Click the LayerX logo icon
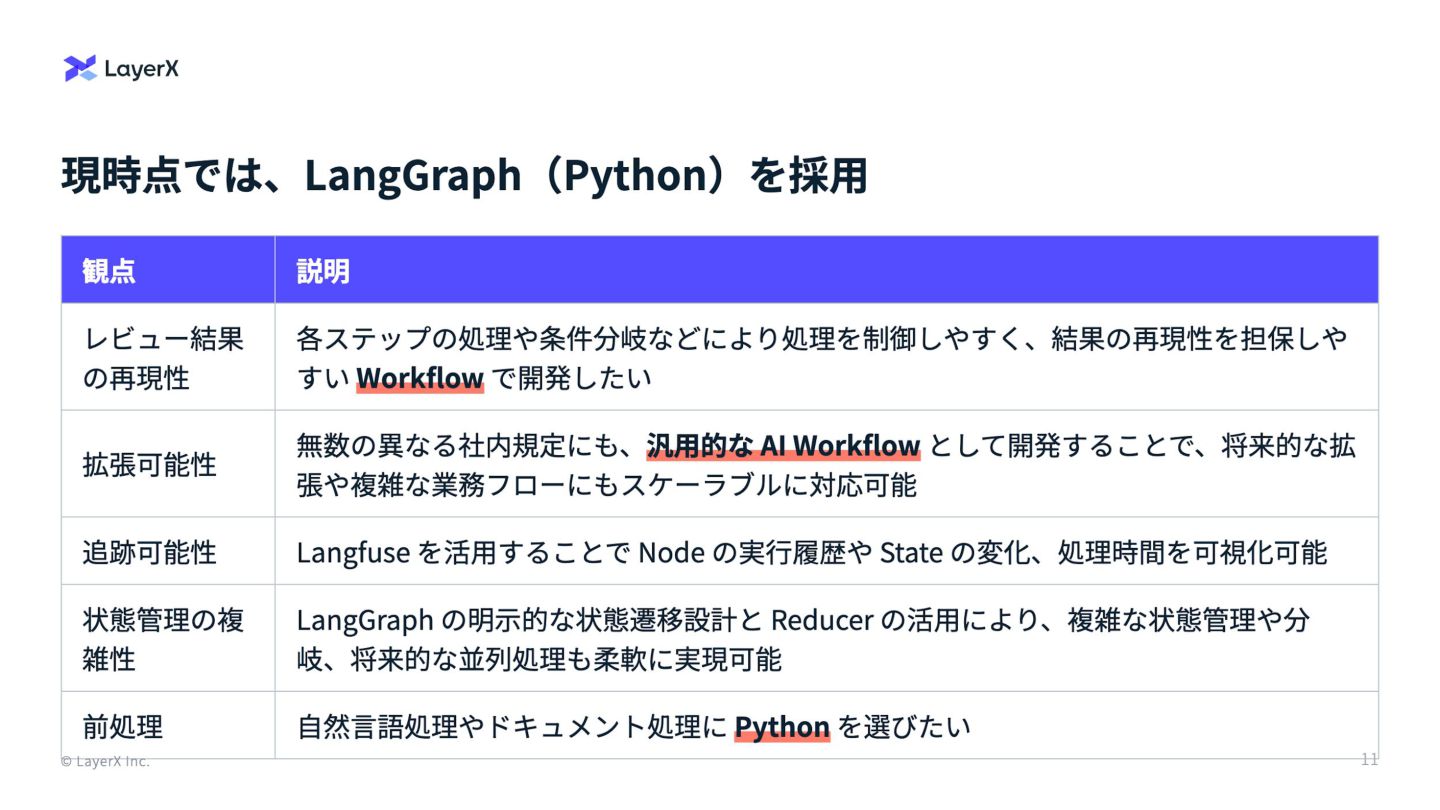 [80, 68]
